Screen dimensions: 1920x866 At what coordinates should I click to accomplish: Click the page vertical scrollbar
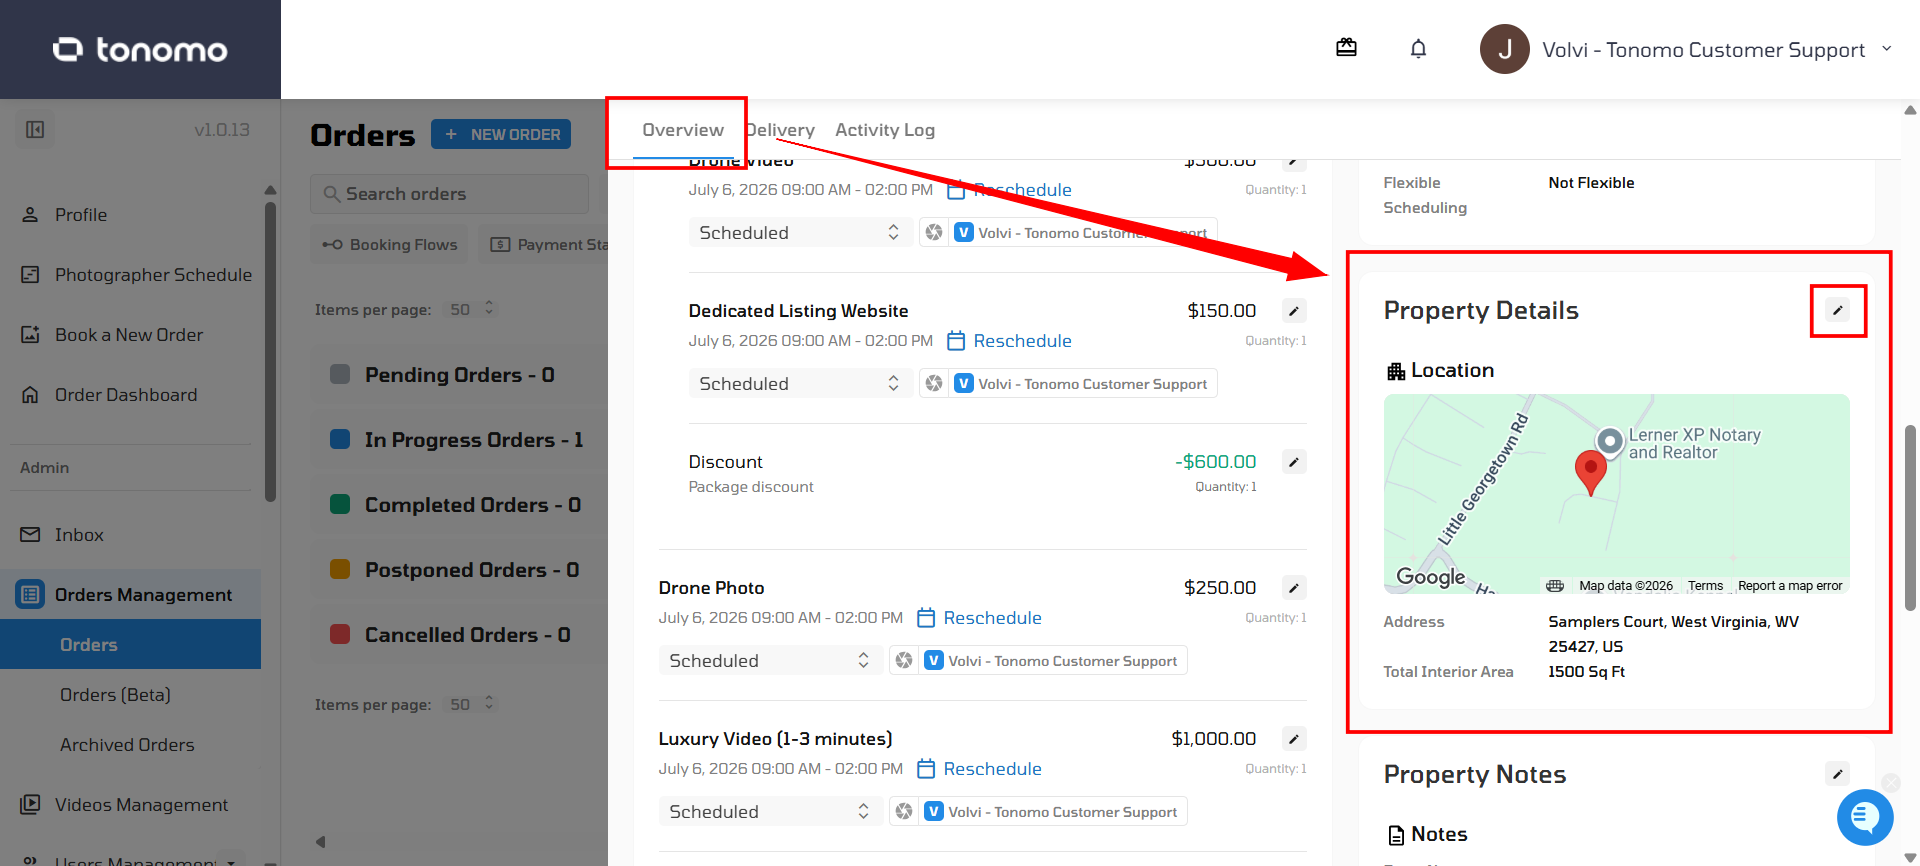[1910, 517]
